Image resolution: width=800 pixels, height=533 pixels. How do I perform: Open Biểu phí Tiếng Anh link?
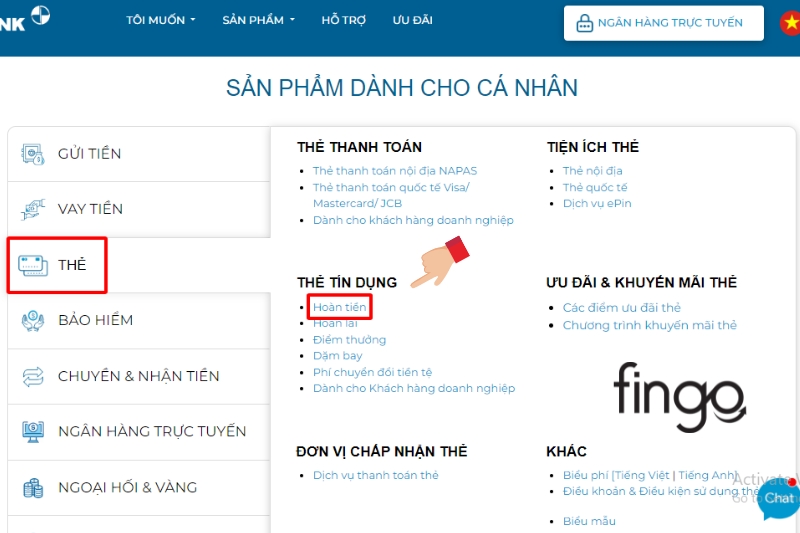[x=706, y=475]
